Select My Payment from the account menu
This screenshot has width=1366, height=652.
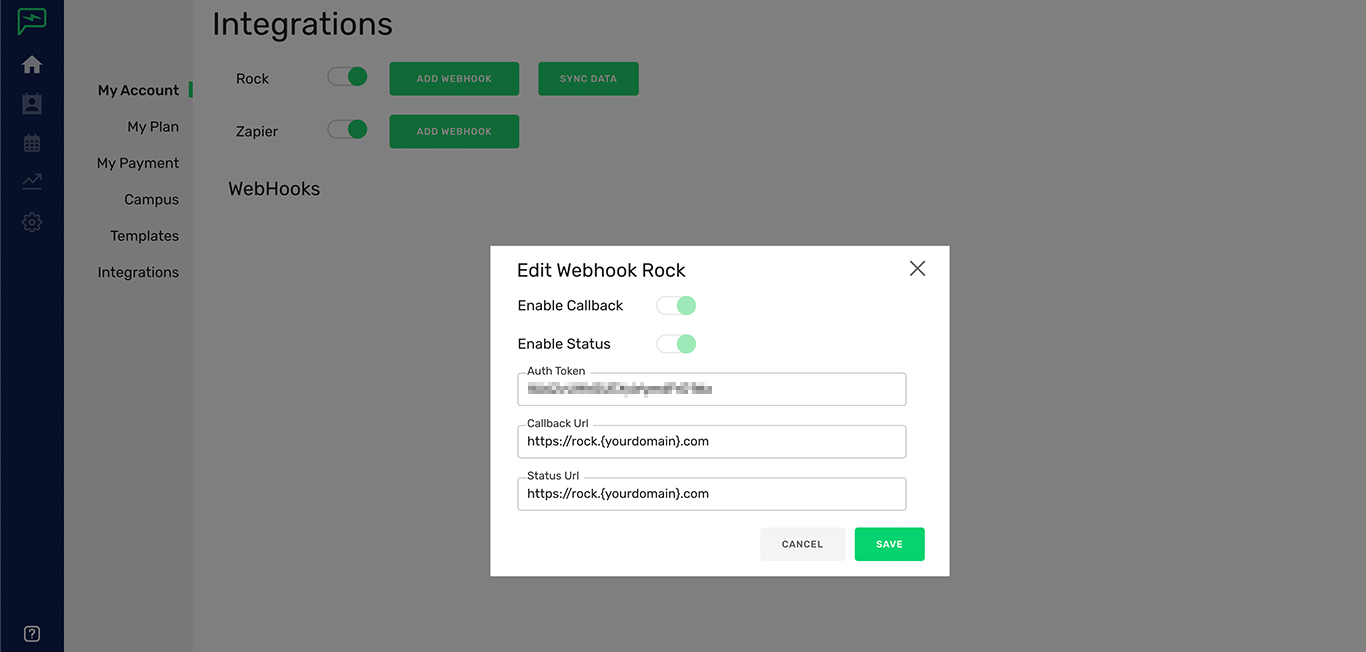tap(138, 162)
